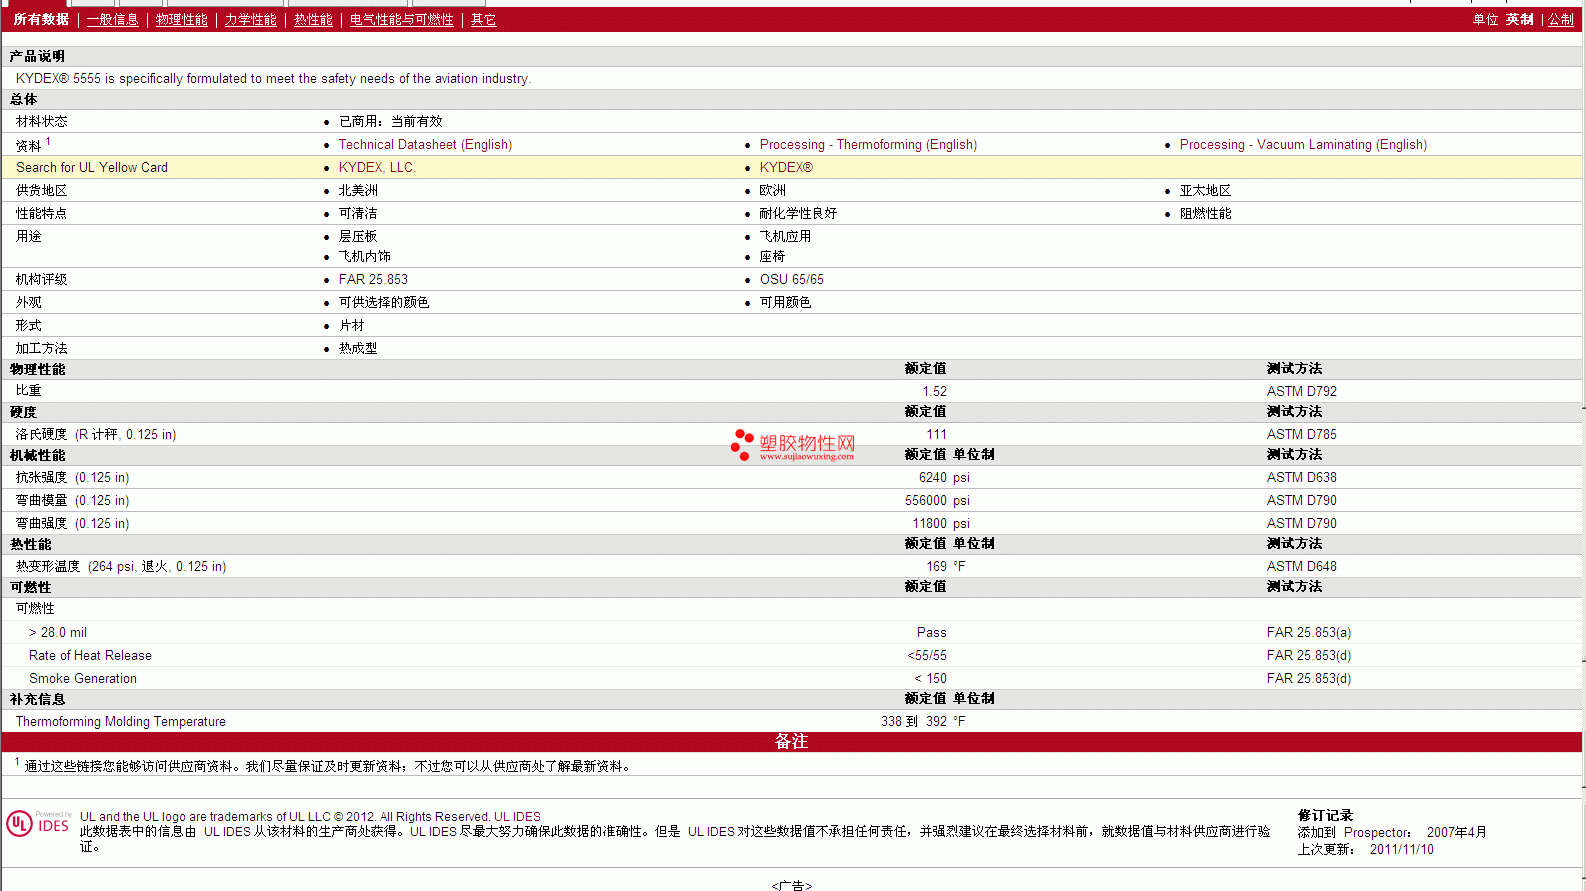Click the 阻燃性能 feature entry

point(1205,213)
